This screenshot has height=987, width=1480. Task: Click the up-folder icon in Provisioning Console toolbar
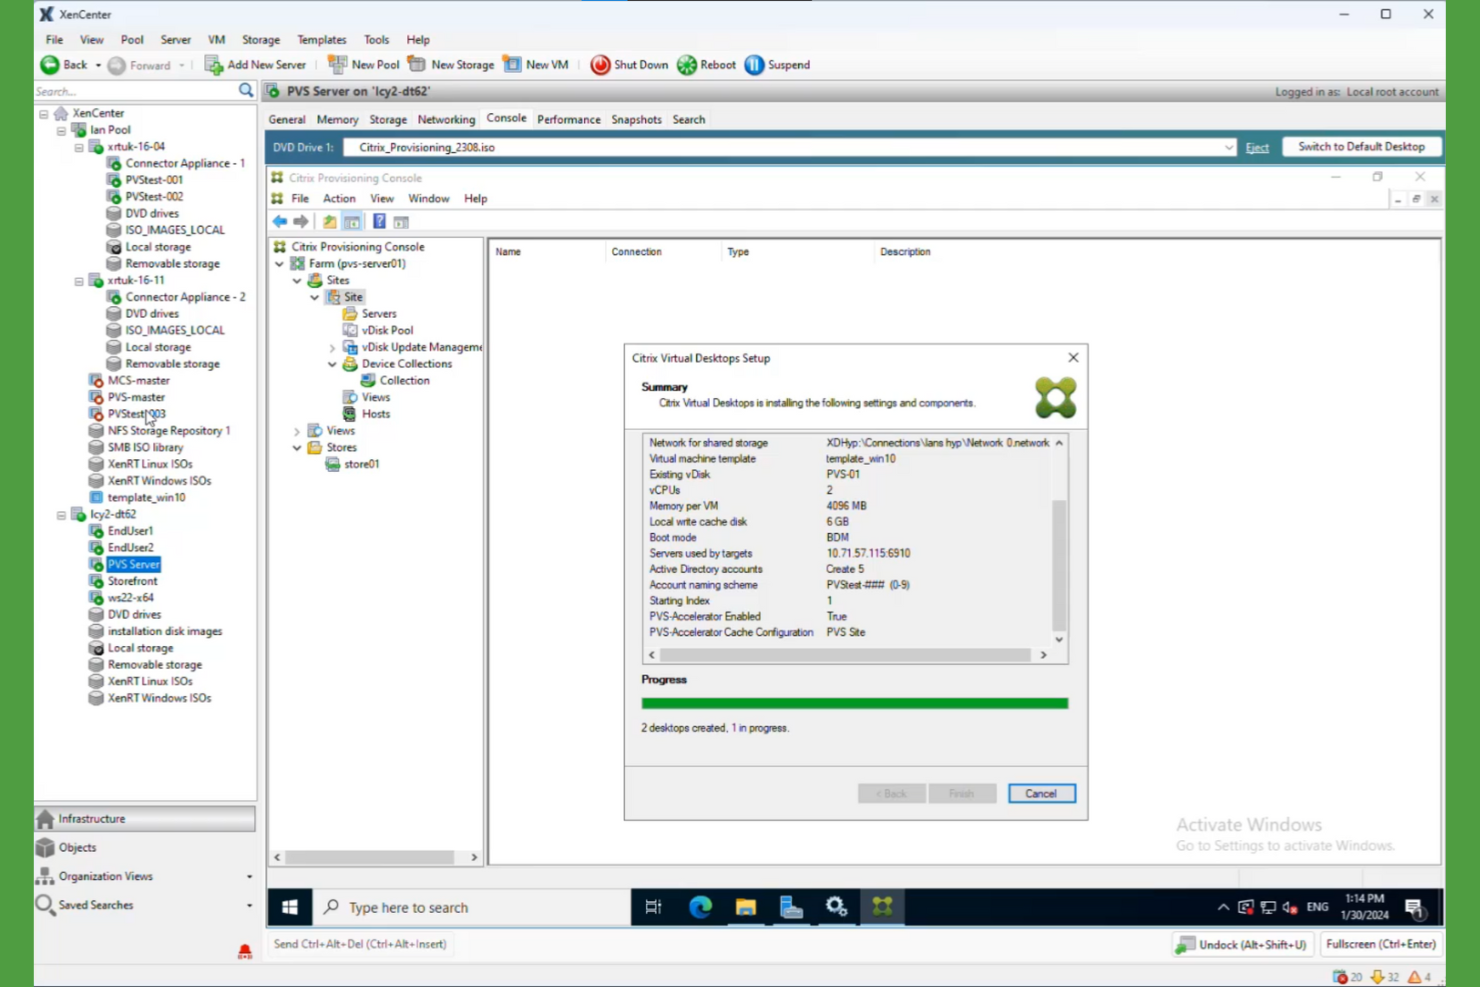[329, 222]
